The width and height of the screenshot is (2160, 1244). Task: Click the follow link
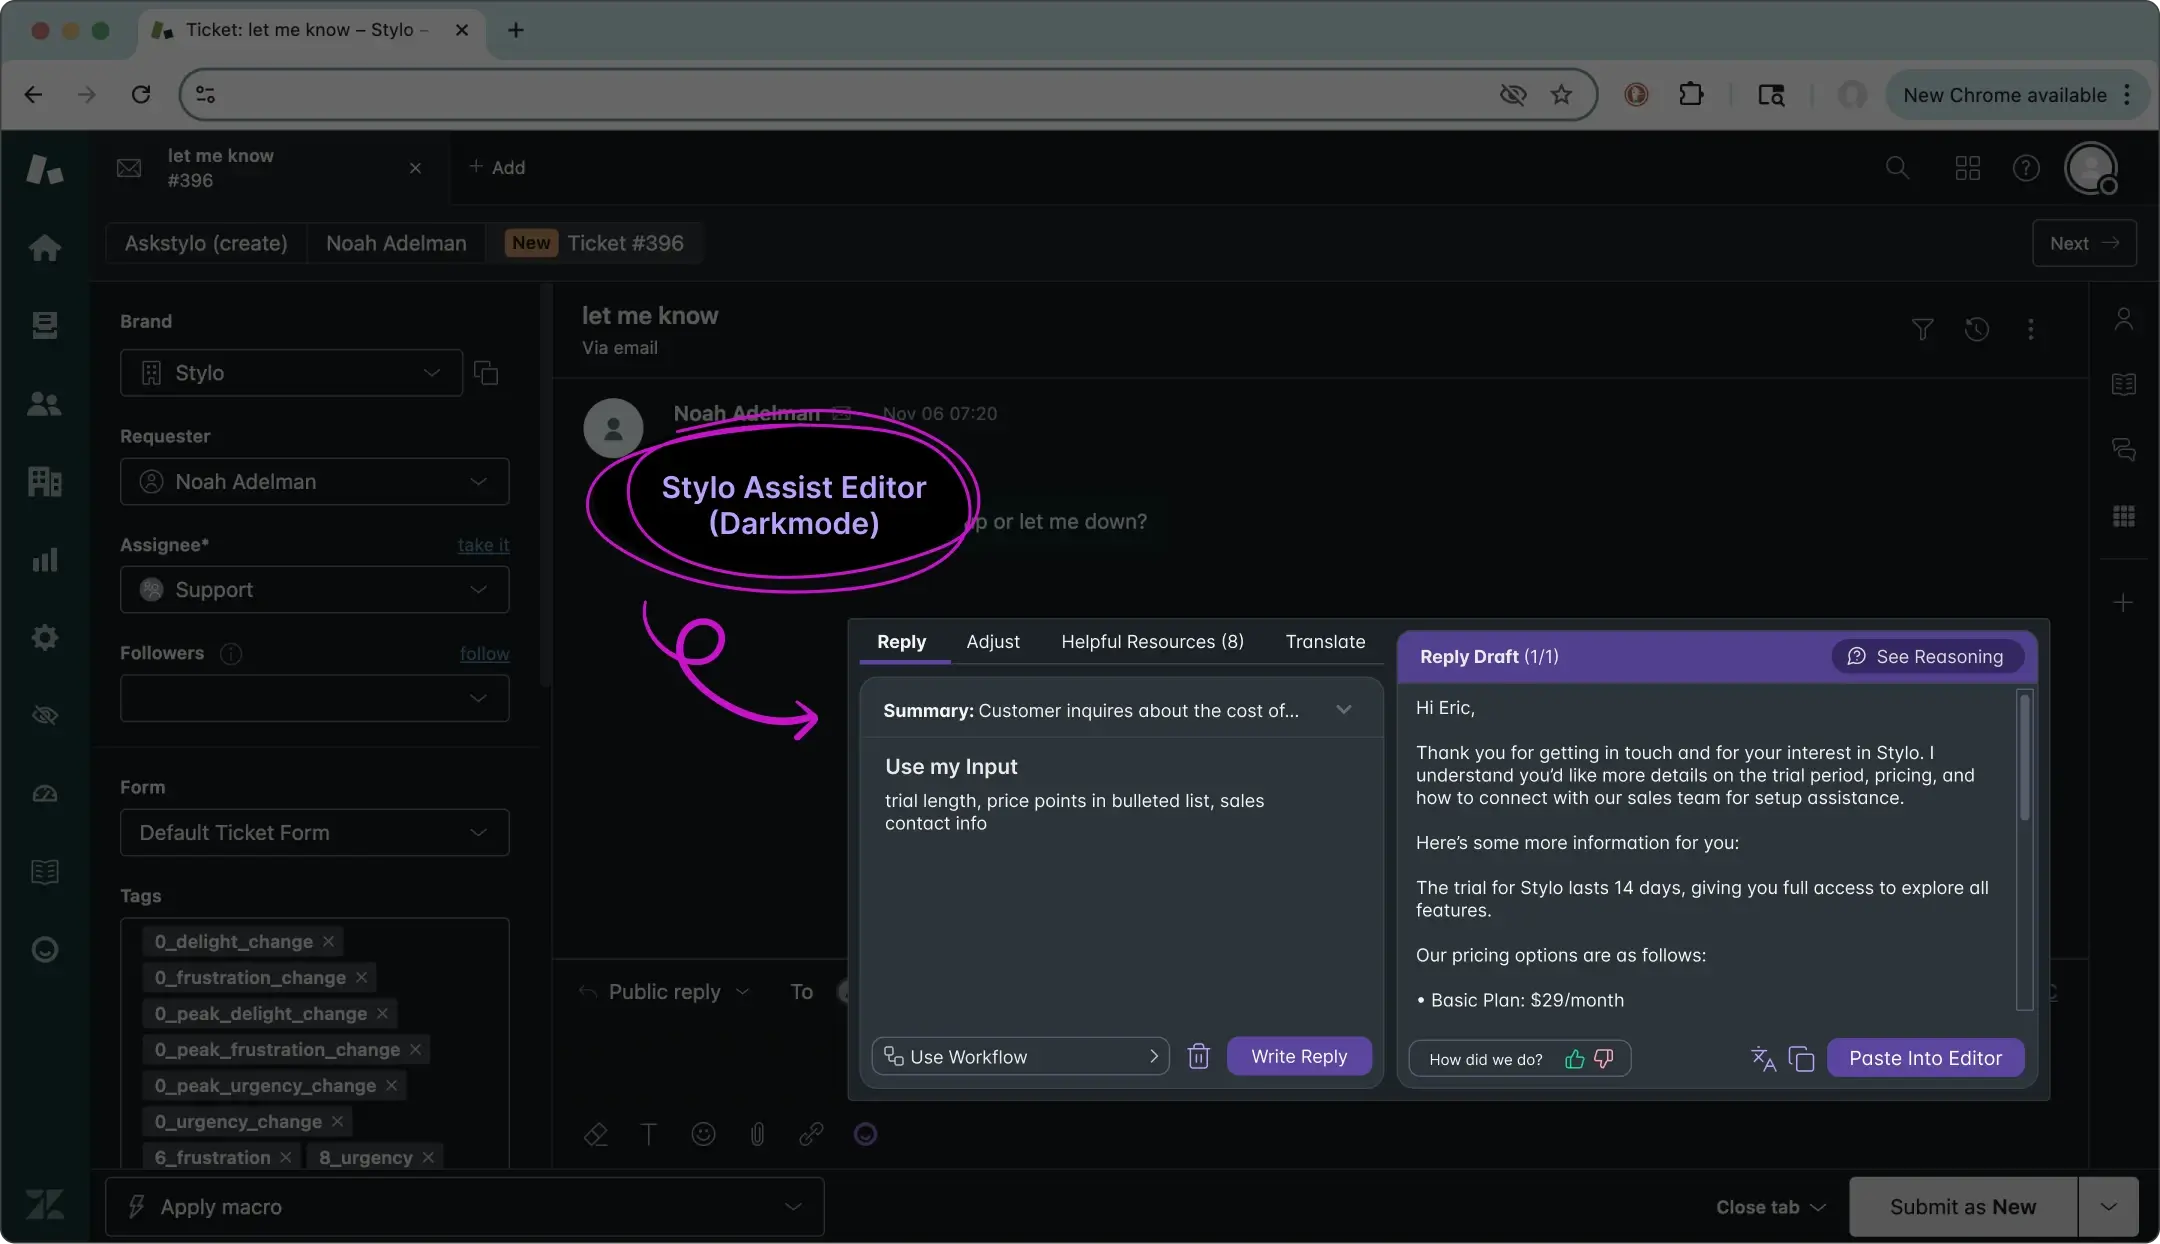coord(484,653)
